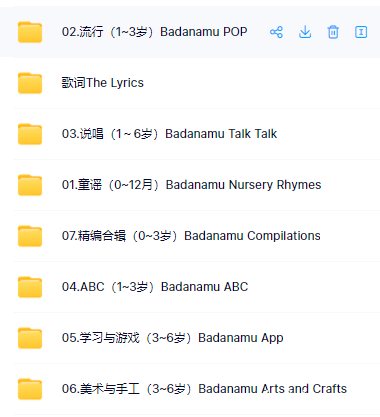Click the Badanamu App folder icon
Screen dimensions: 380x417
[x=30, y=338]
